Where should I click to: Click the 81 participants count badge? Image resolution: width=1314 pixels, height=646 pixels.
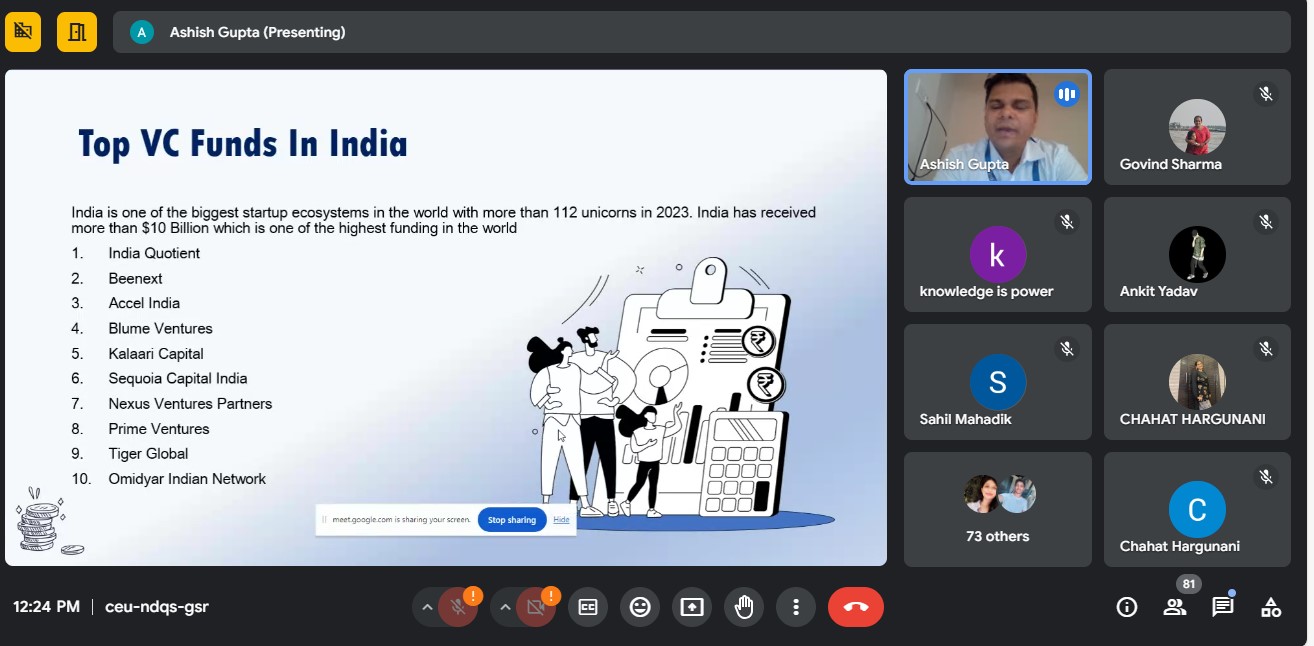click(x=1188, y=584)
